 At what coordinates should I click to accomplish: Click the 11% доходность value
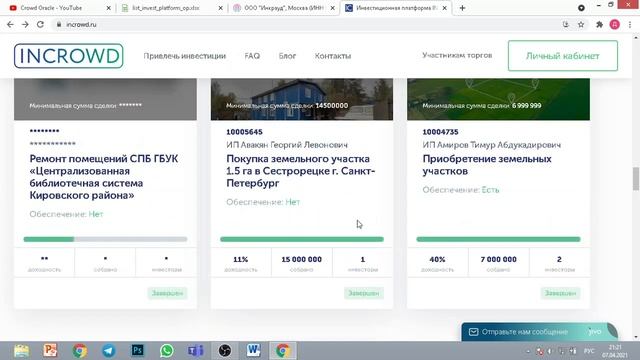pos(241,260)
